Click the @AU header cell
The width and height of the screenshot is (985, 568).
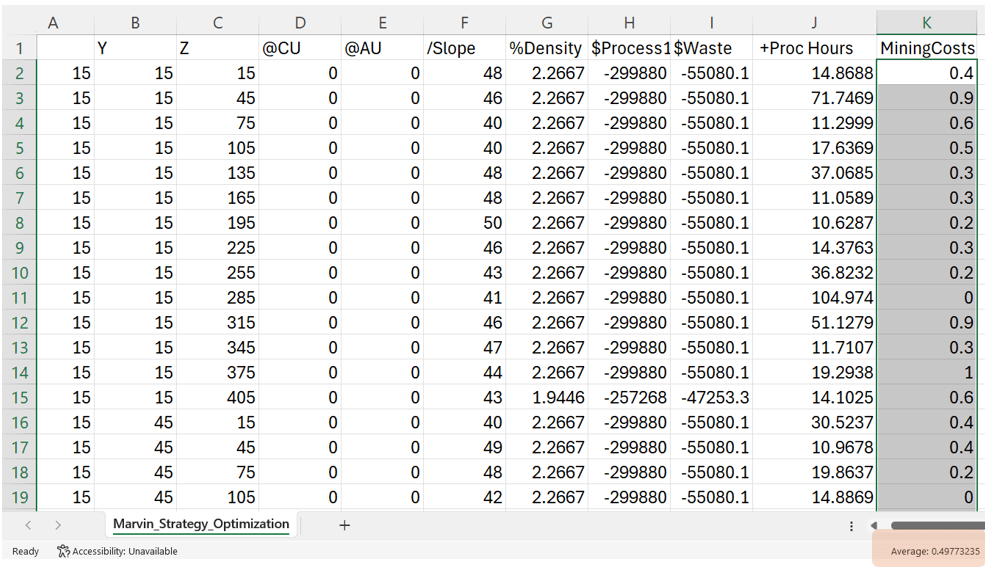(382, 48)
